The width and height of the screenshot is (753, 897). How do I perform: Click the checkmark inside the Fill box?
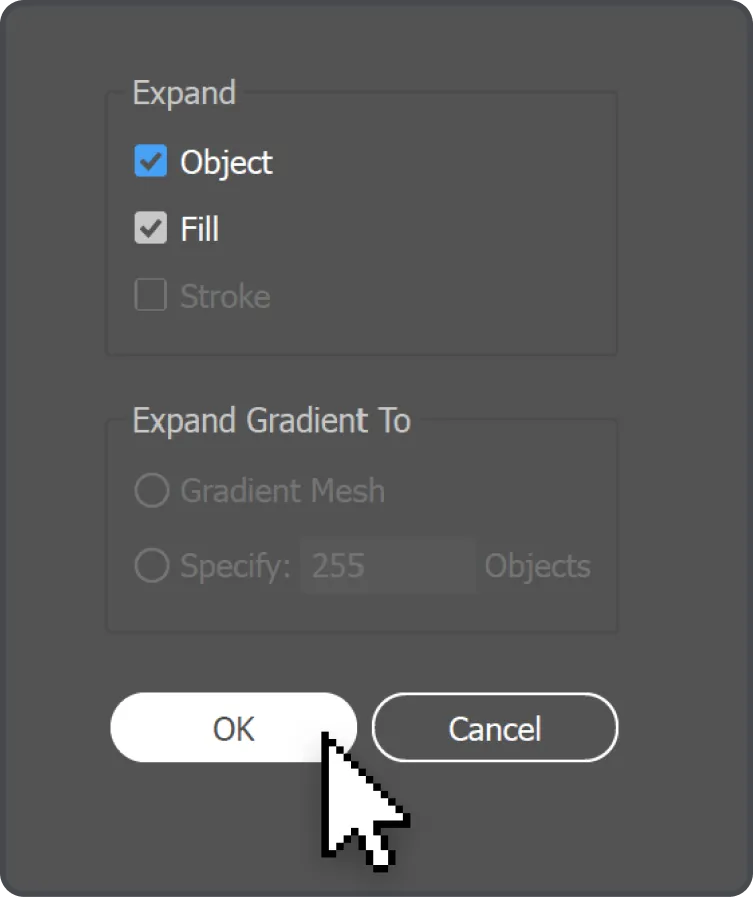150,228
